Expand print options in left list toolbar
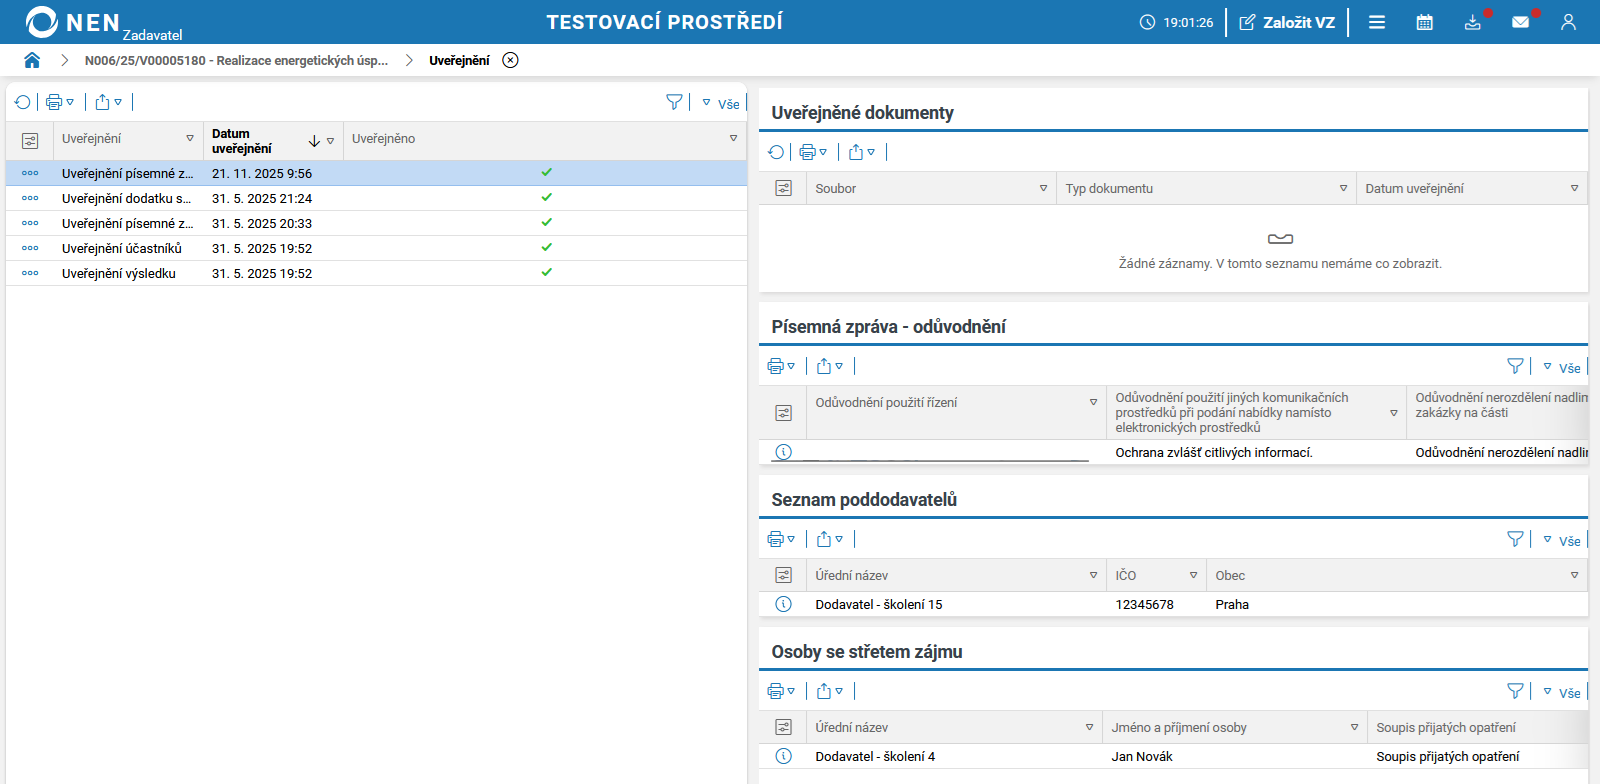Viewport: 1600px width, 784px height. [x=60, y=102]
